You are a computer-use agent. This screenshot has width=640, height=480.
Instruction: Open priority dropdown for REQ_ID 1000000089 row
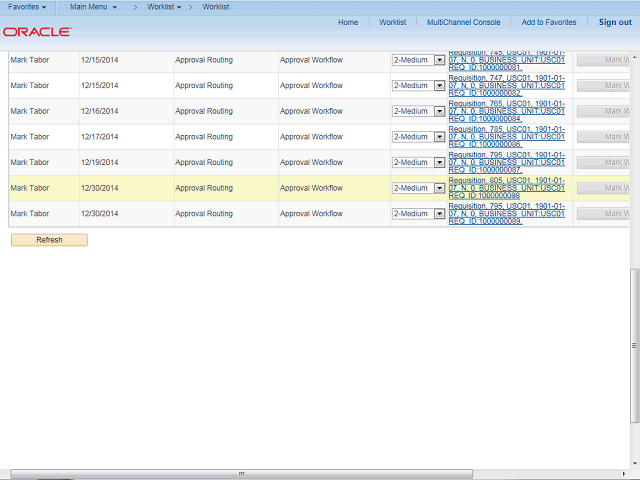pos(418,213)
